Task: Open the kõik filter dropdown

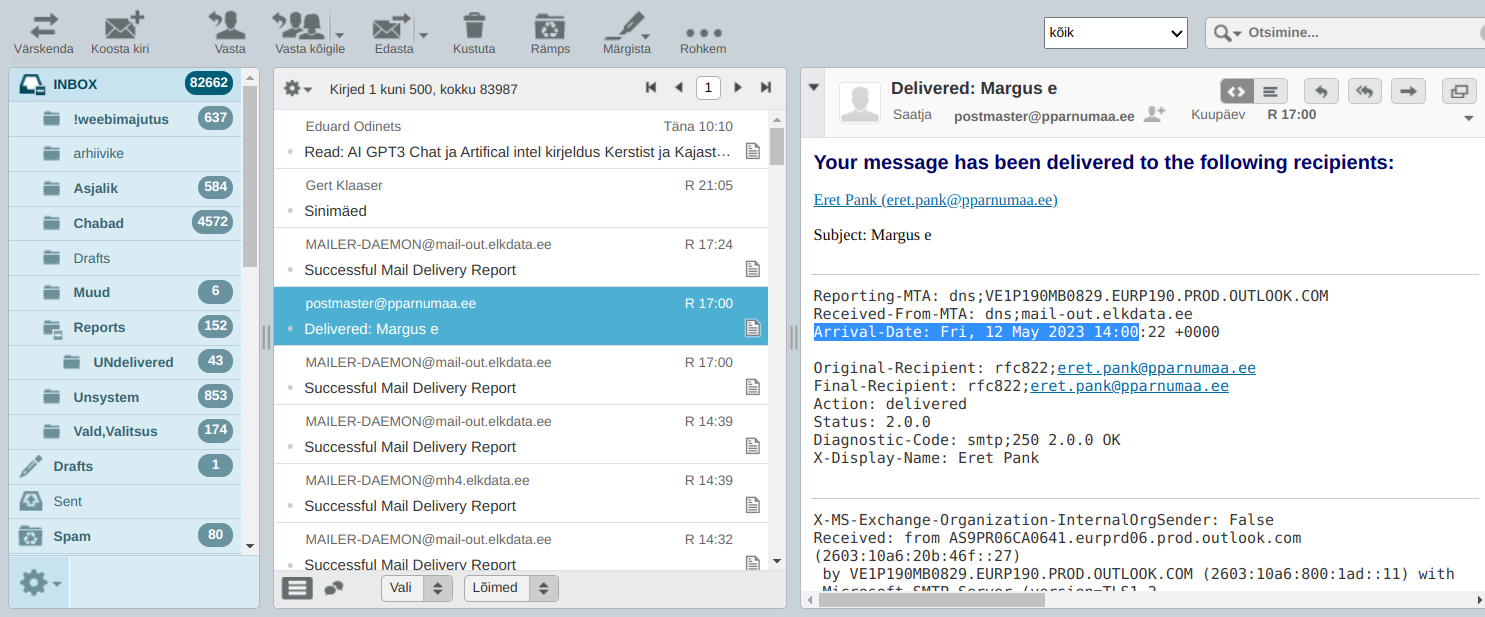Action: (1115, 33)
